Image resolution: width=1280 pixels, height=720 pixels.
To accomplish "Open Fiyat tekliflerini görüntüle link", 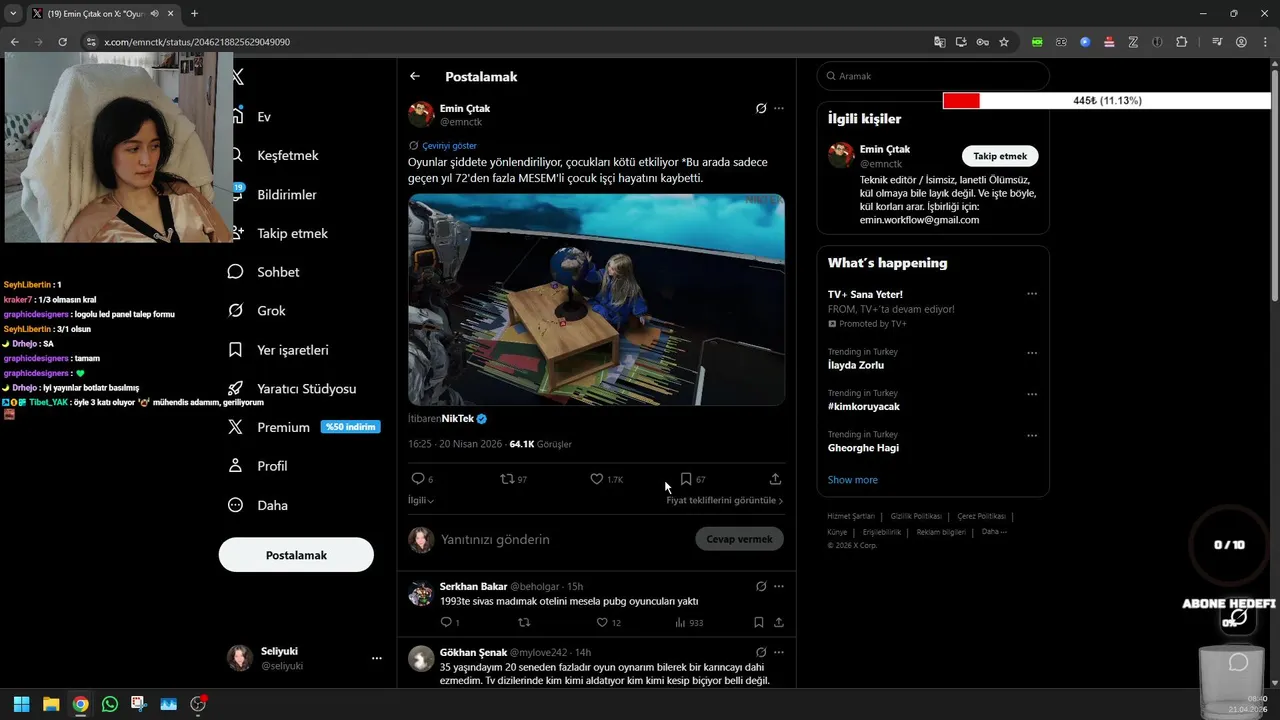I will [725, 500].
